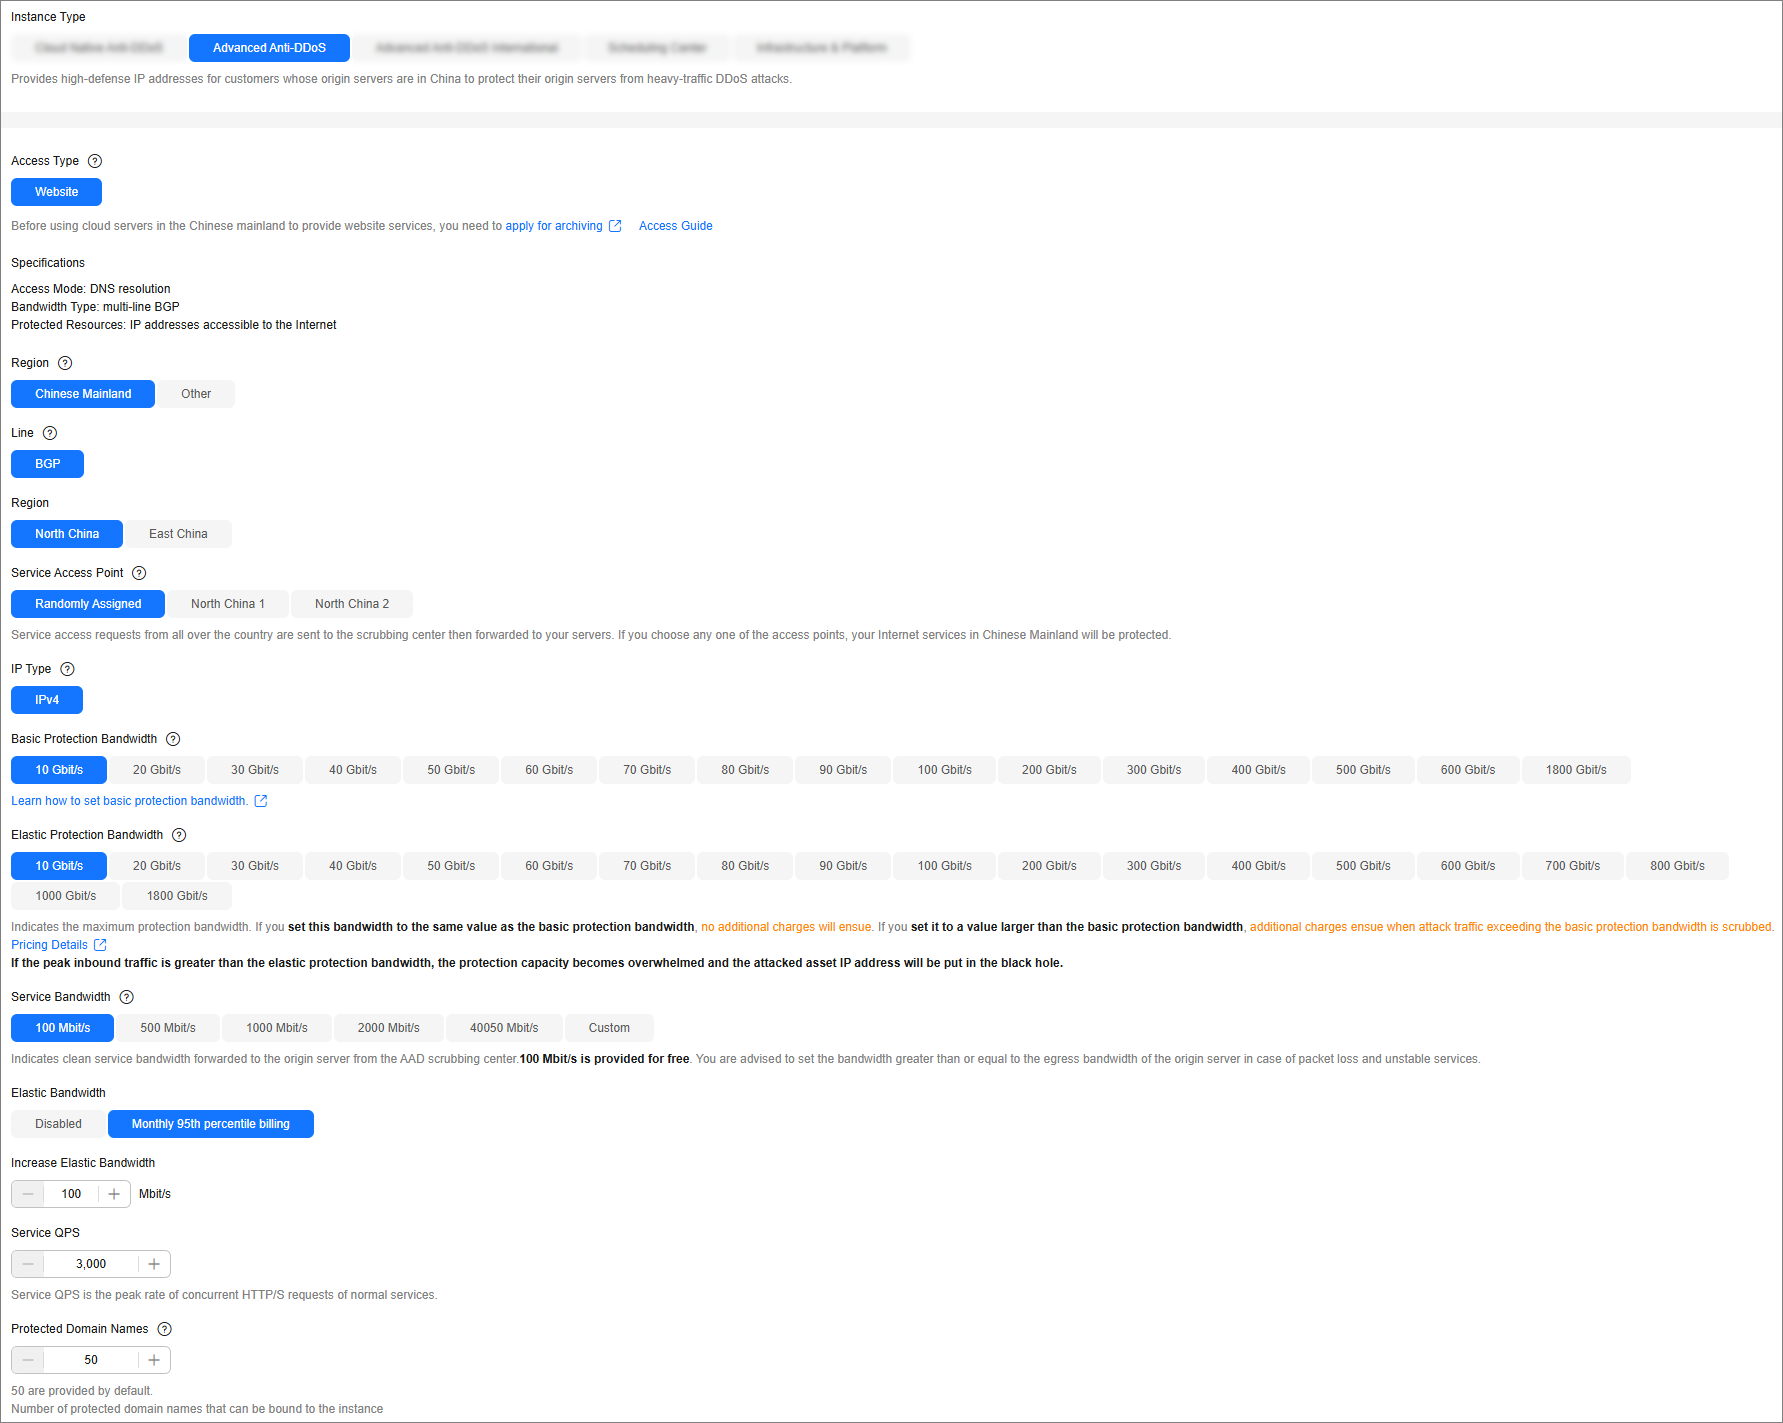Select 40050 Mbit/s service bandwidth
This screenshot has height=1423, width=1783.
504,1028
